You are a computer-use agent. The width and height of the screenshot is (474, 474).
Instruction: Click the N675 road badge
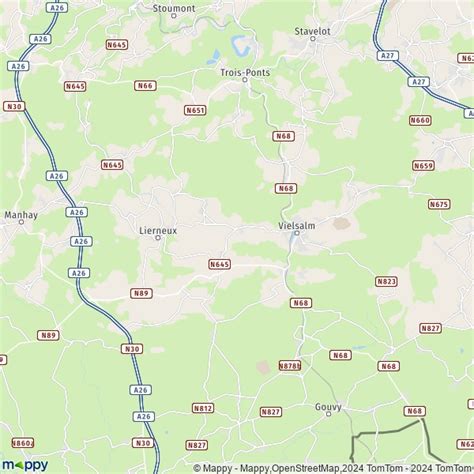tap(439, 204)
